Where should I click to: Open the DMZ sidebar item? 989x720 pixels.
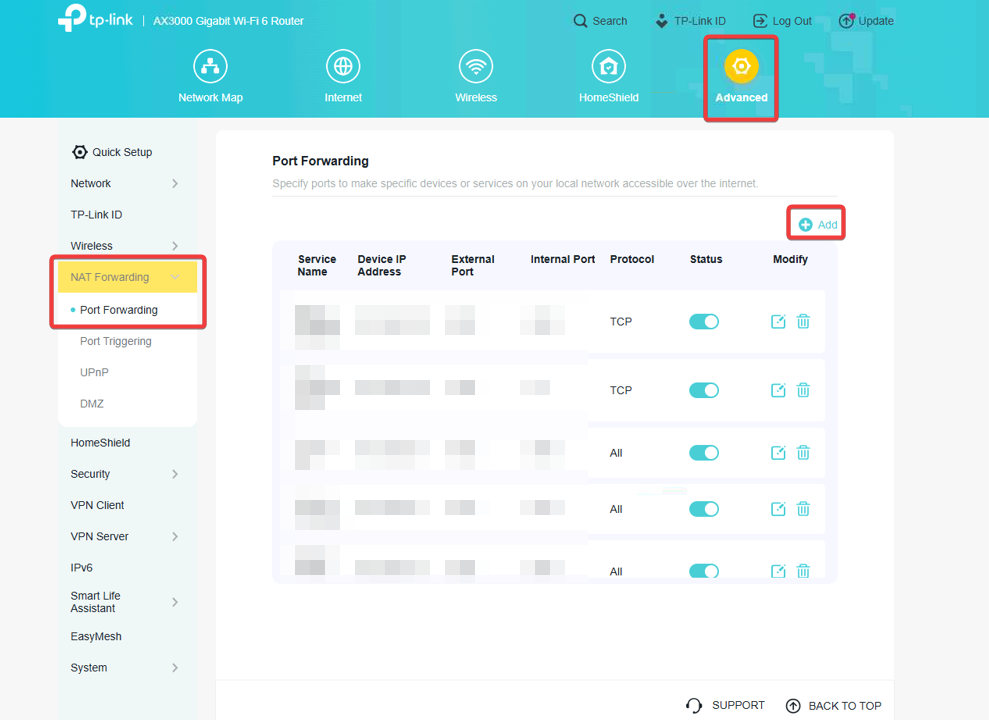click(x=92, y=404)
